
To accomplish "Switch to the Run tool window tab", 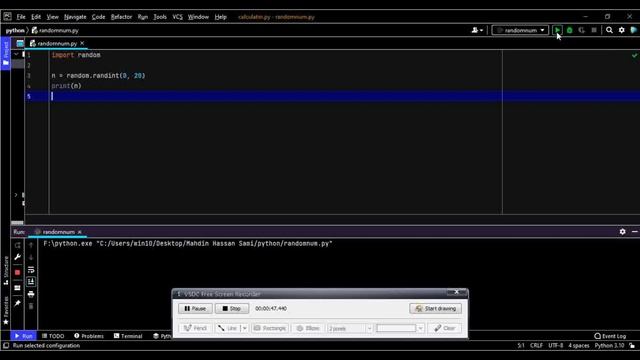I will coord(23,336).
